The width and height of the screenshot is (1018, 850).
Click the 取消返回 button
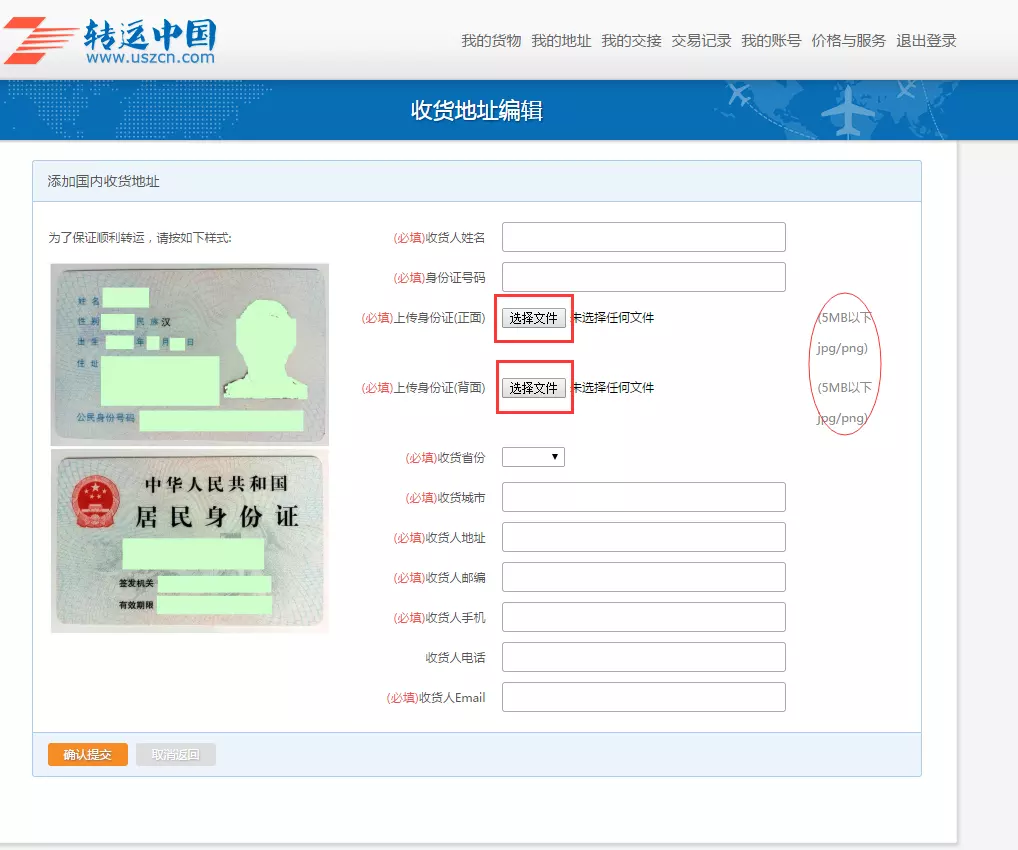(x=175, y=755)
